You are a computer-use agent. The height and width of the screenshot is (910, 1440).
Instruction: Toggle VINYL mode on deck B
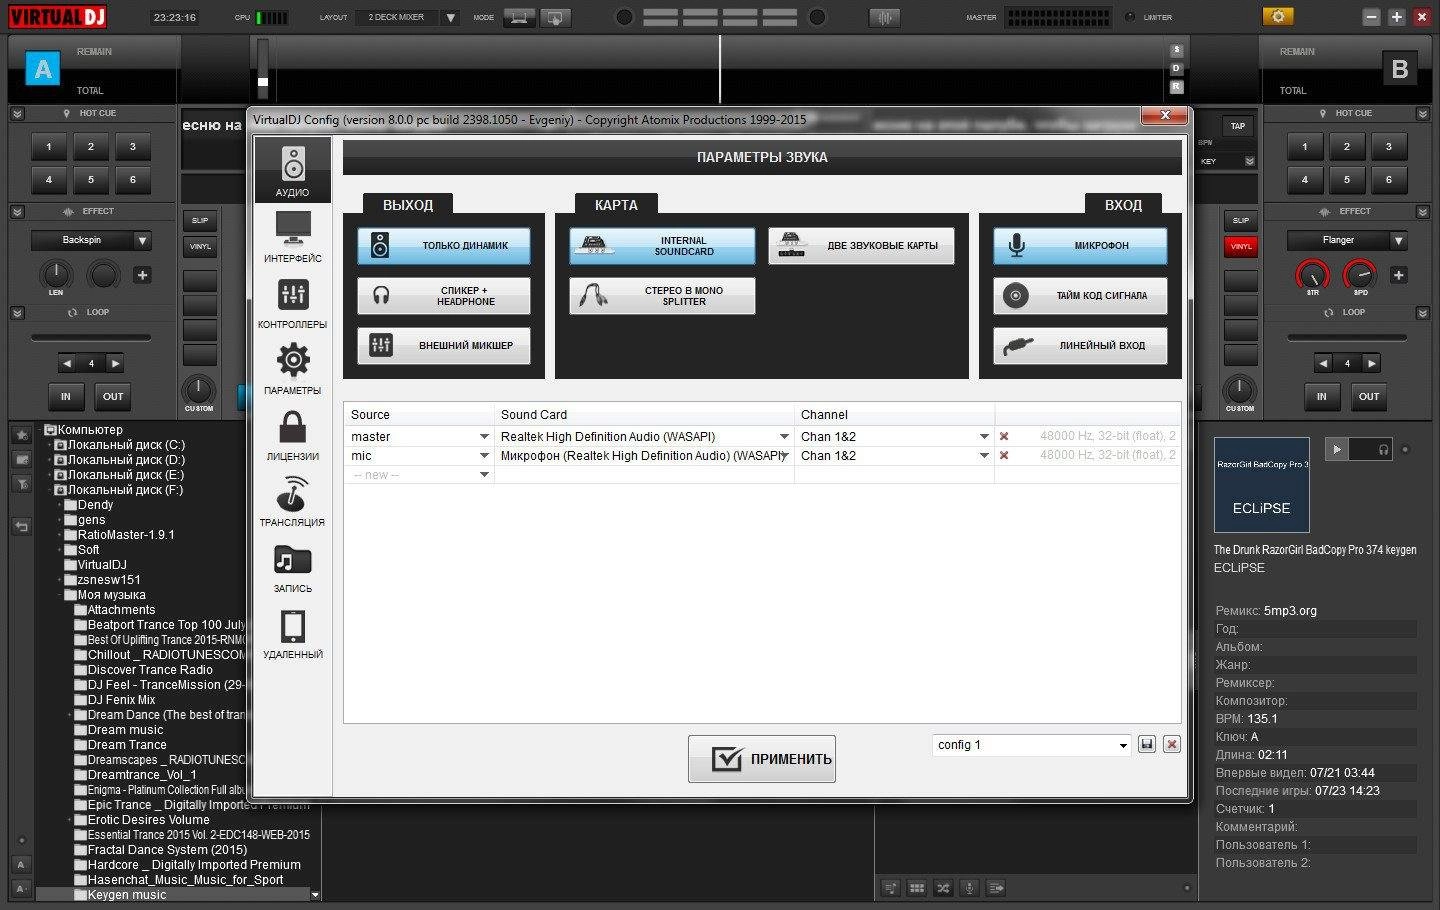tap(1241, 246)
